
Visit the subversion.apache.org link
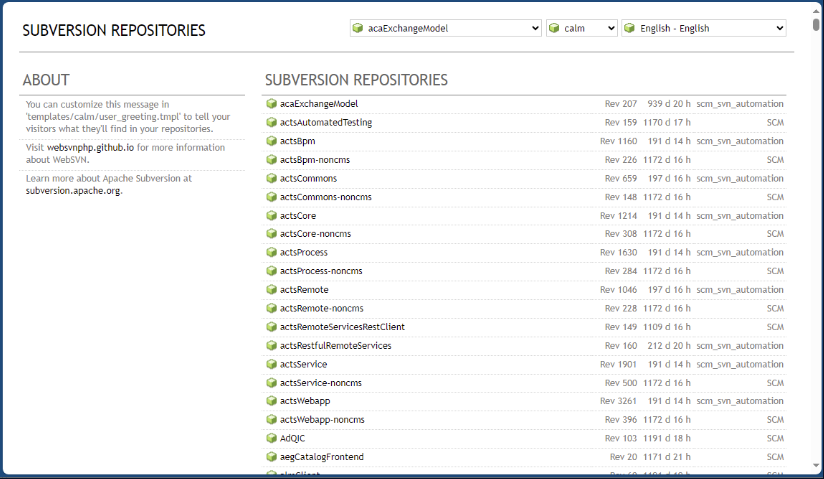[x=73, y=189]
